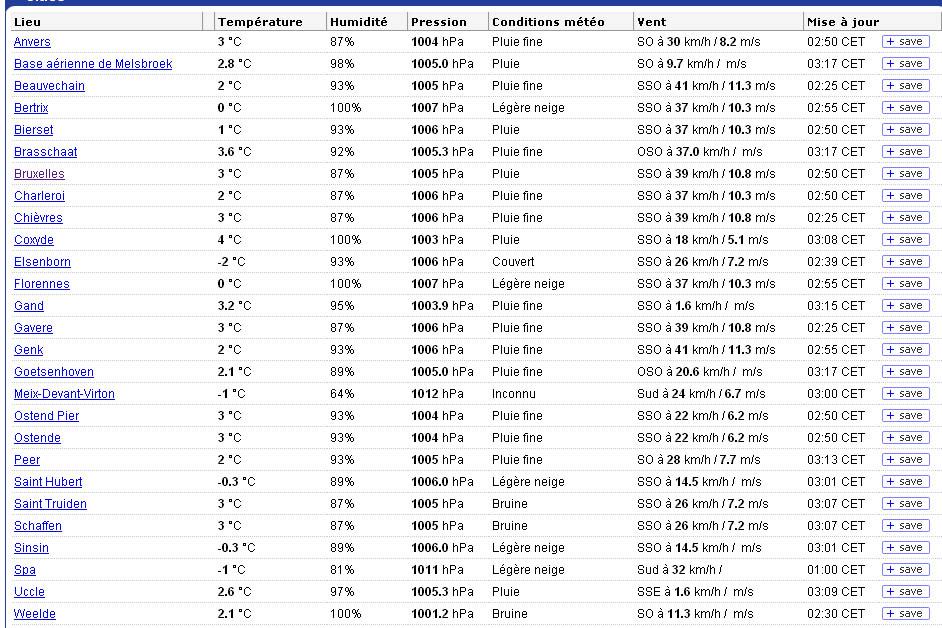The width and height of the screenshot is (942, 628).
Task: Save the Coxyde row
Action: pos(905,240)
